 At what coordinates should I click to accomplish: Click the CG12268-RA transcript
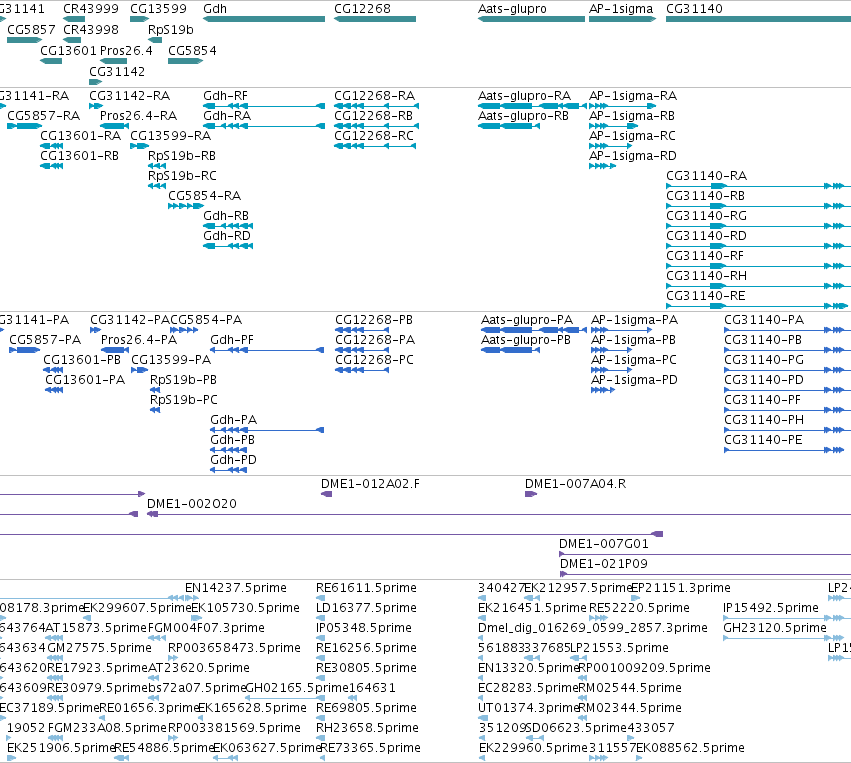(376, 106)
